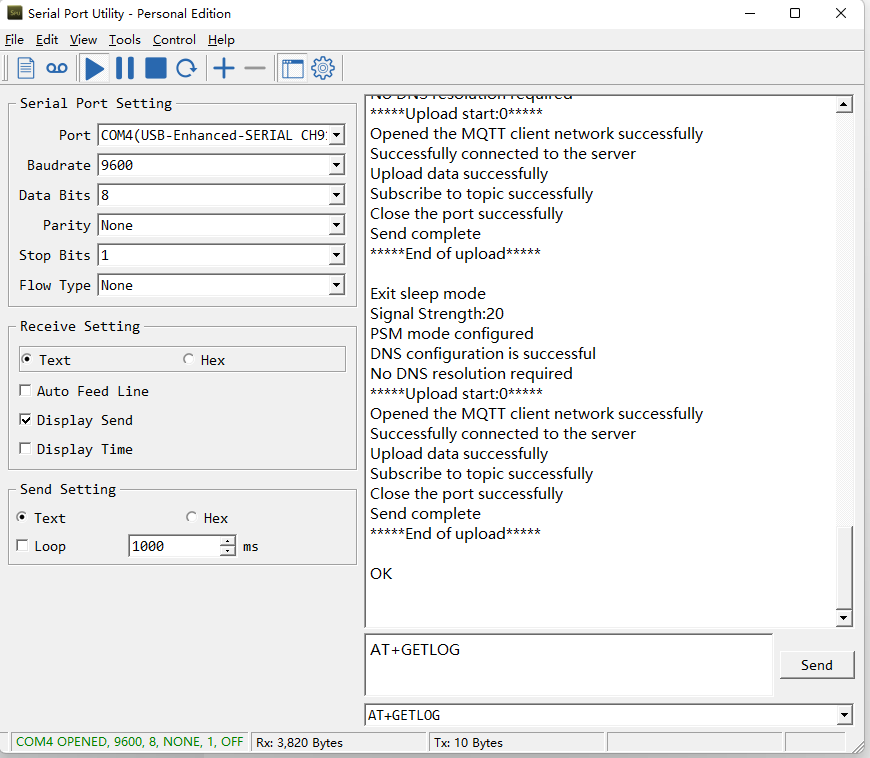Enable Auto Feed Line checkbox
This screenshot has width=870, height=758.
25,391
